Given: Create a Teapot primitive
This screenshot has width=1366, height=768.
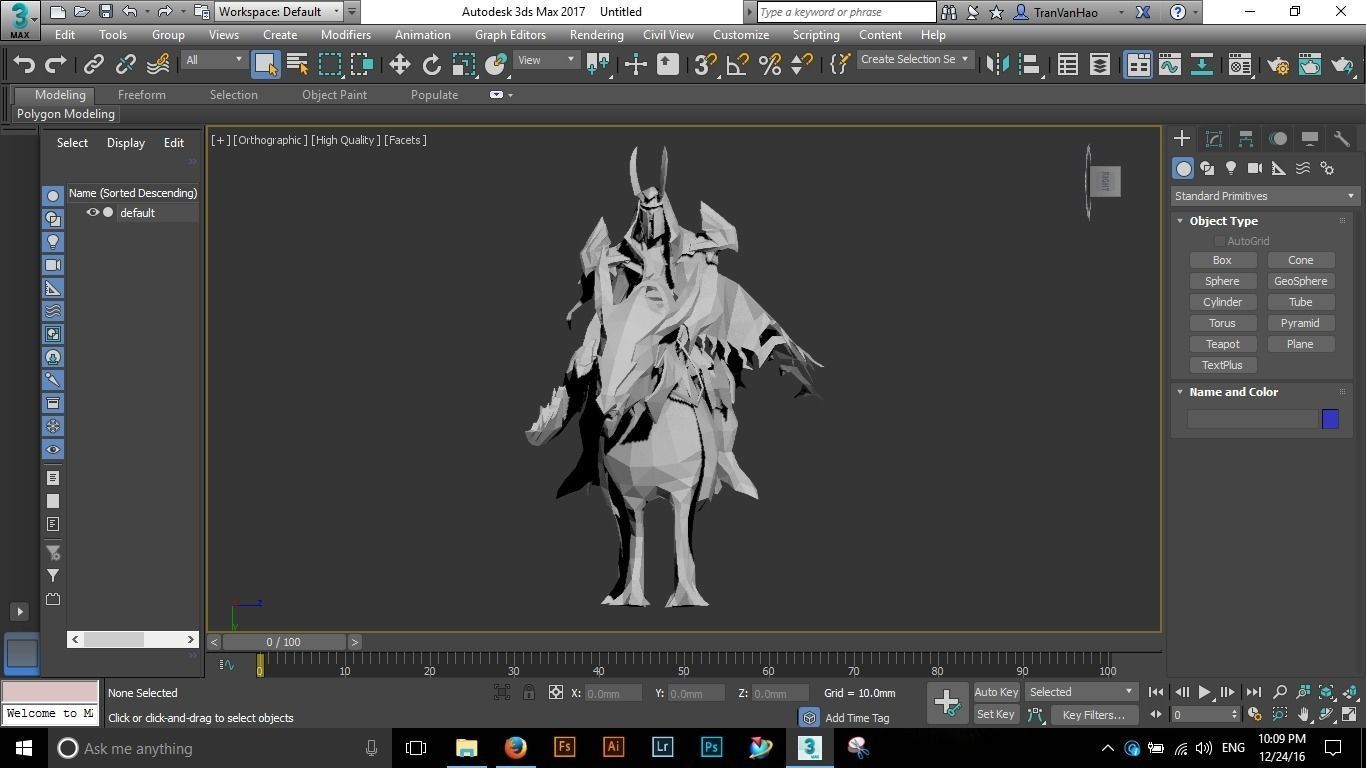Looking at the screenshot, I should coord(1222,344).
